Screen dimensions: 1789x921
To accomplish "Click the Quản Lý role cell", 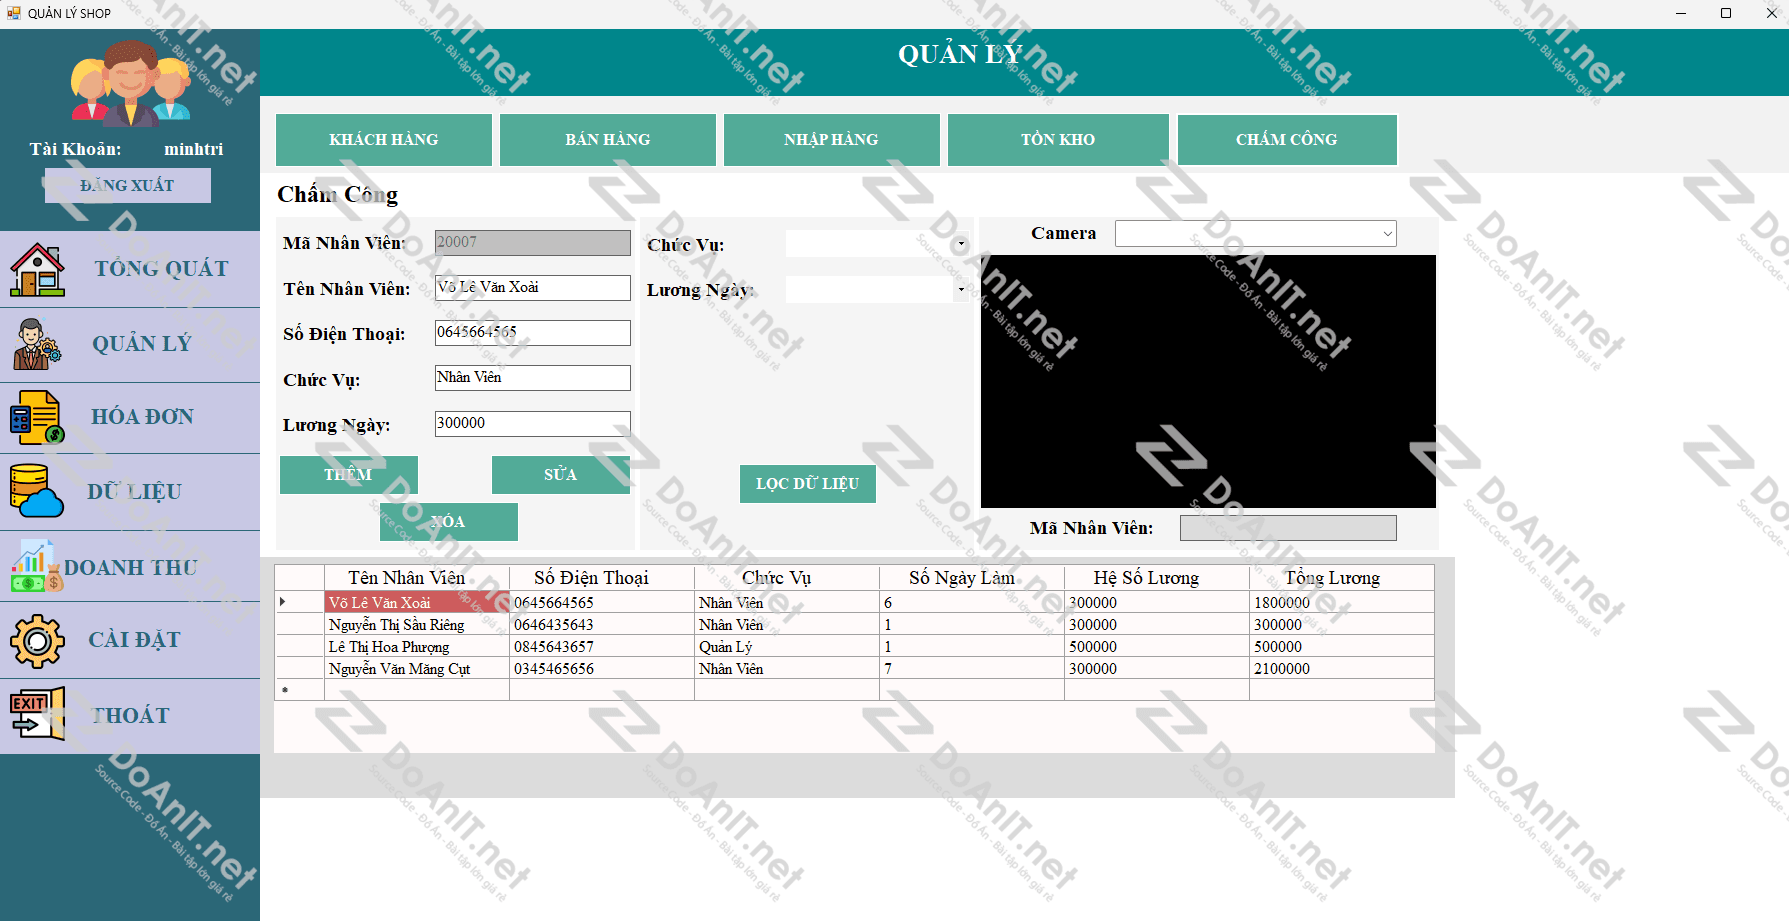I will 787,647.
